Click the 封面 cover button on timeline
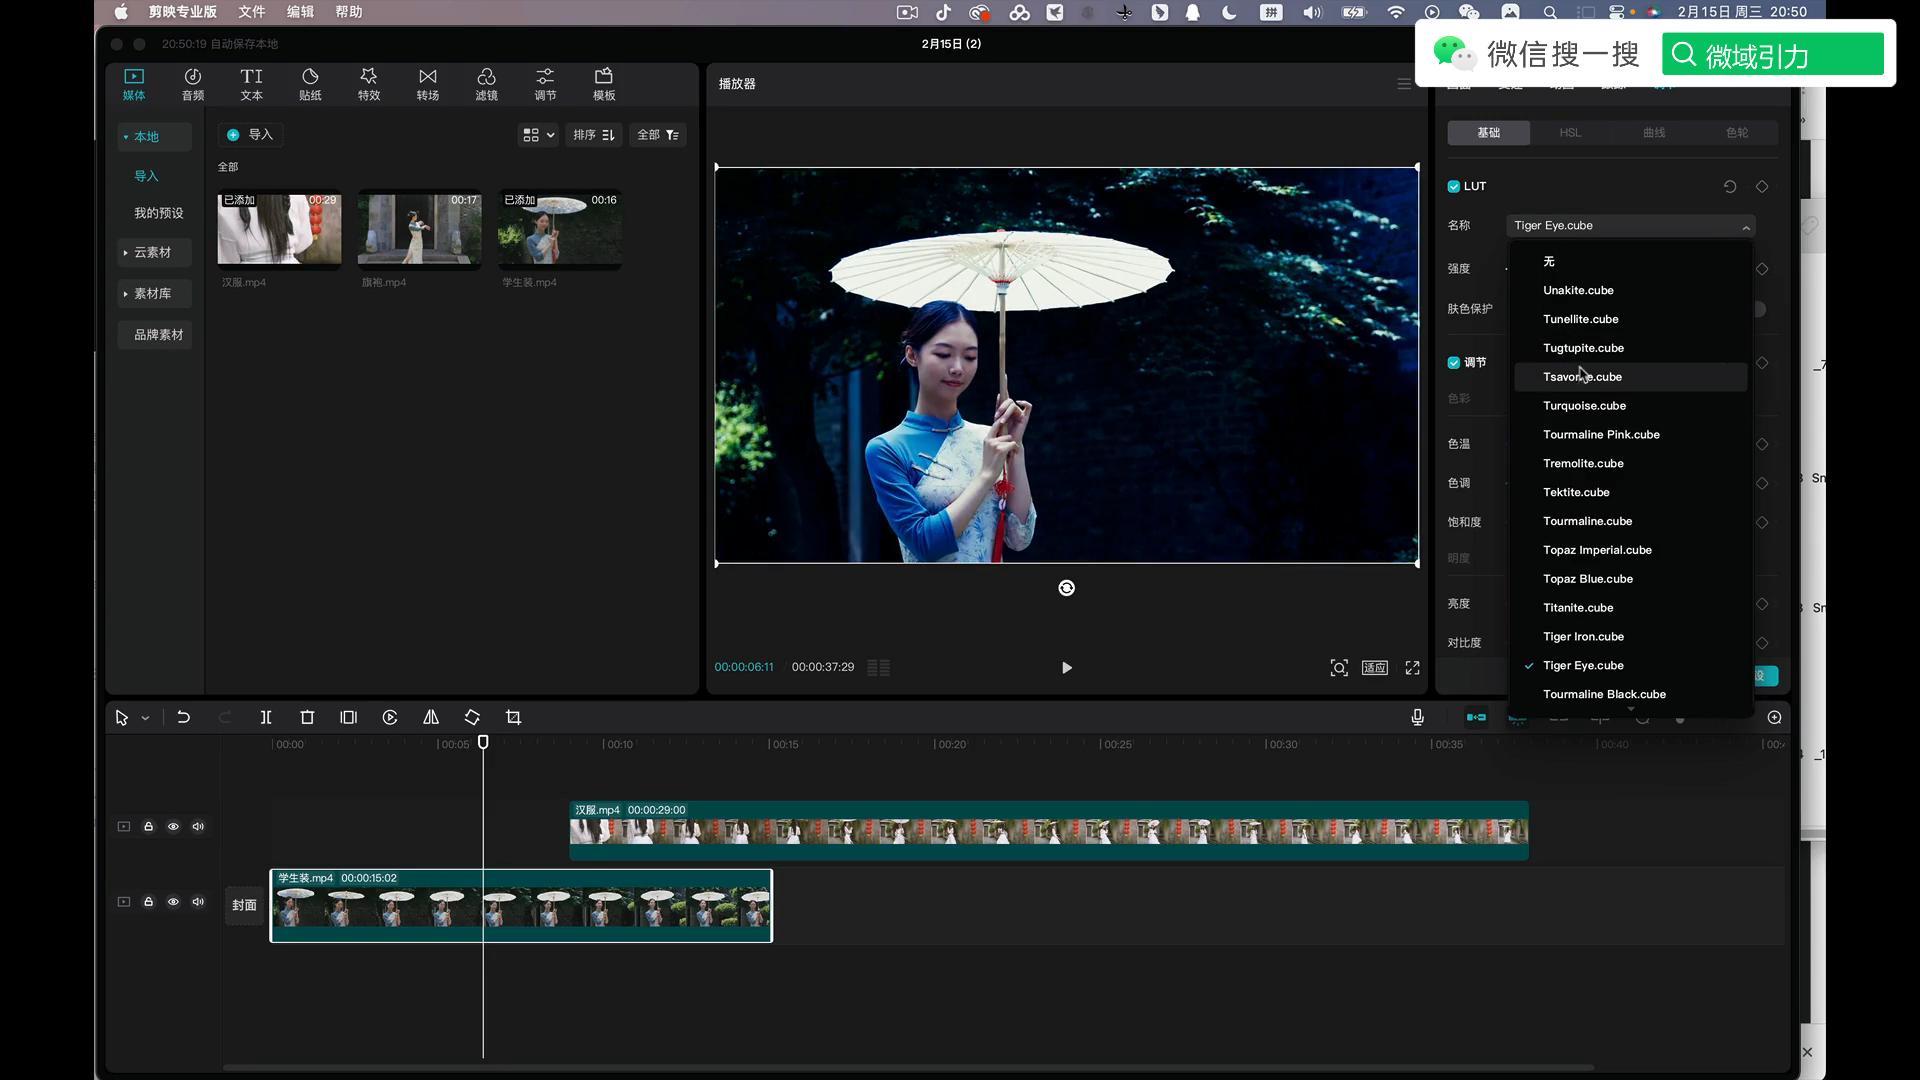 click(x=244, y=905)
